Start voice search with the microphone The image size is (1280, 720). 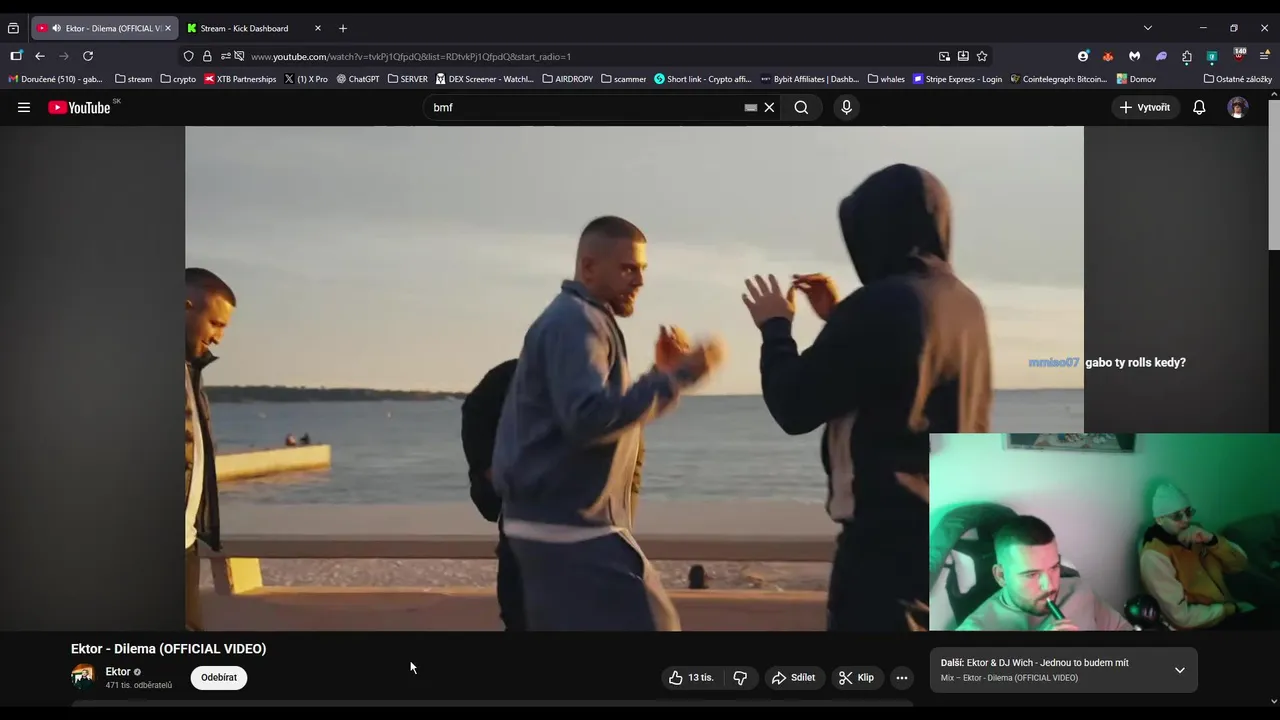(846, 107)
